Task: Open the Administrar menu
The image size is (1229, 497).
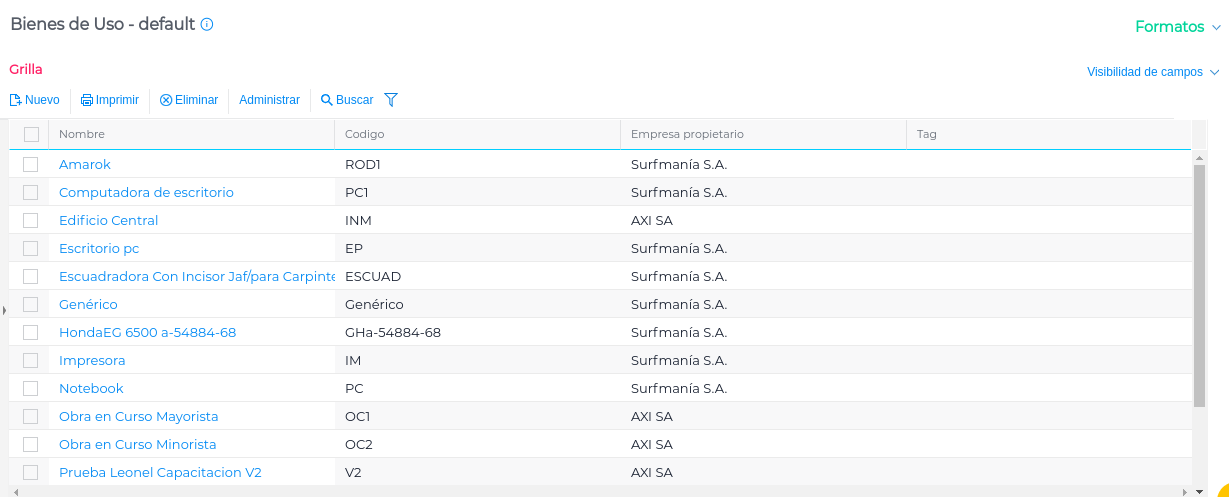Action: pos(269,100)
